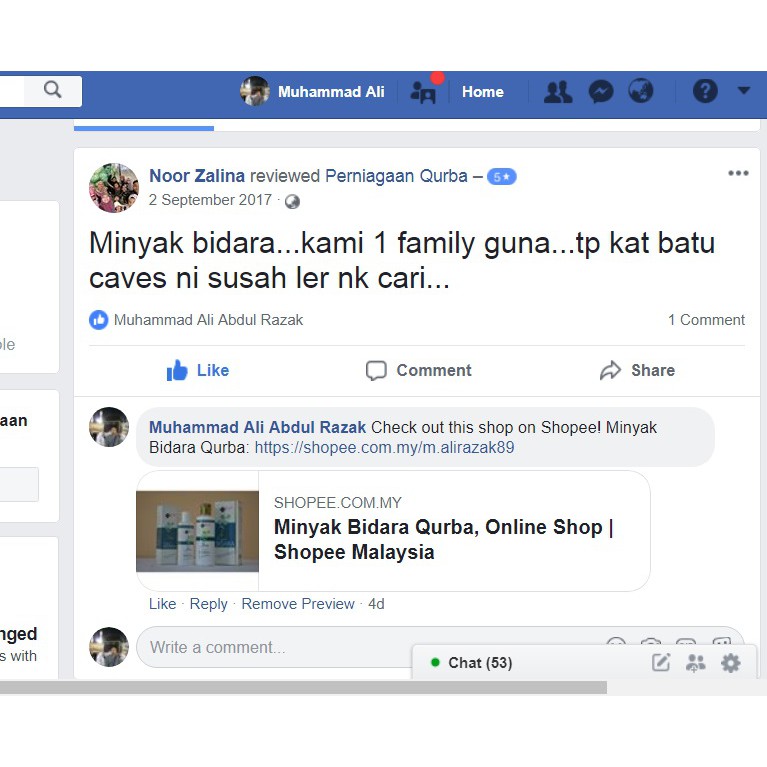This screenshot has height=767, width=767.
Task: Open the post options three-dot menu
Action: click(x=738, y=173)
